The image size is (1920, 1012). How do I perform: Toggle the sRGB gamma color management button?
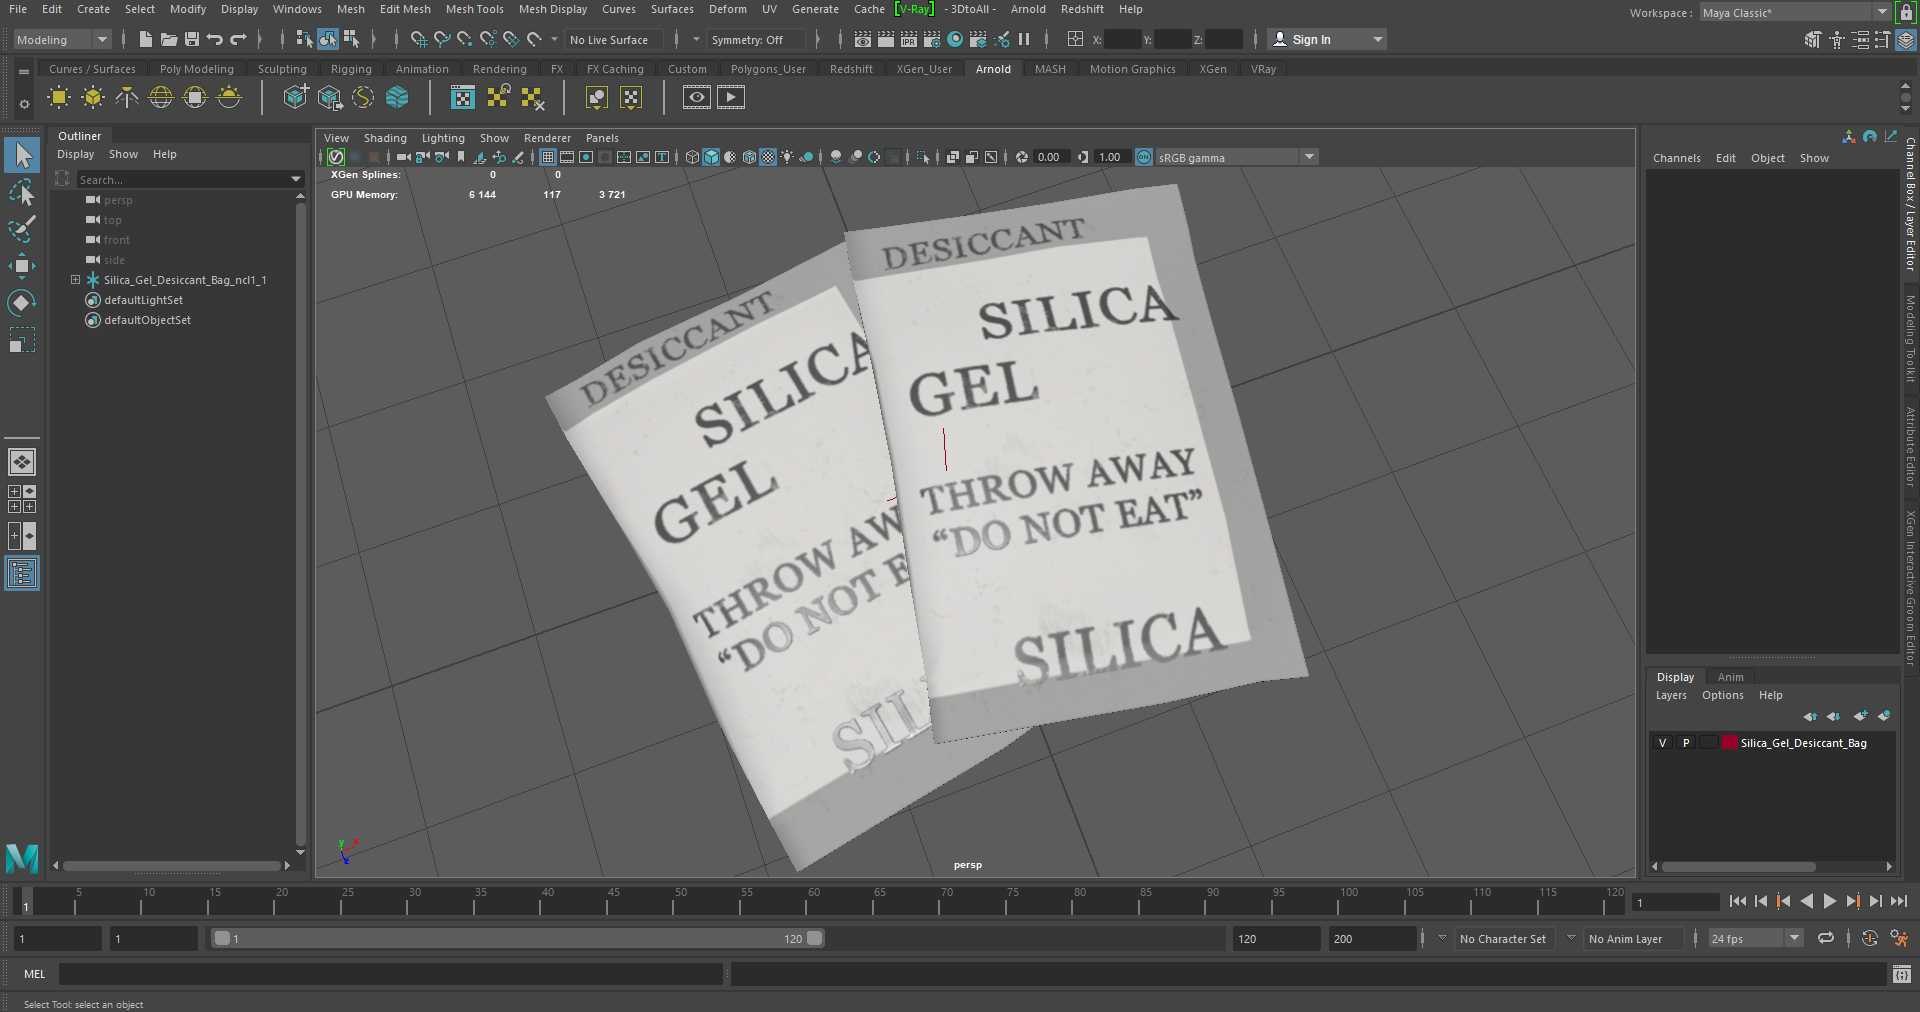click(1144, 157)
